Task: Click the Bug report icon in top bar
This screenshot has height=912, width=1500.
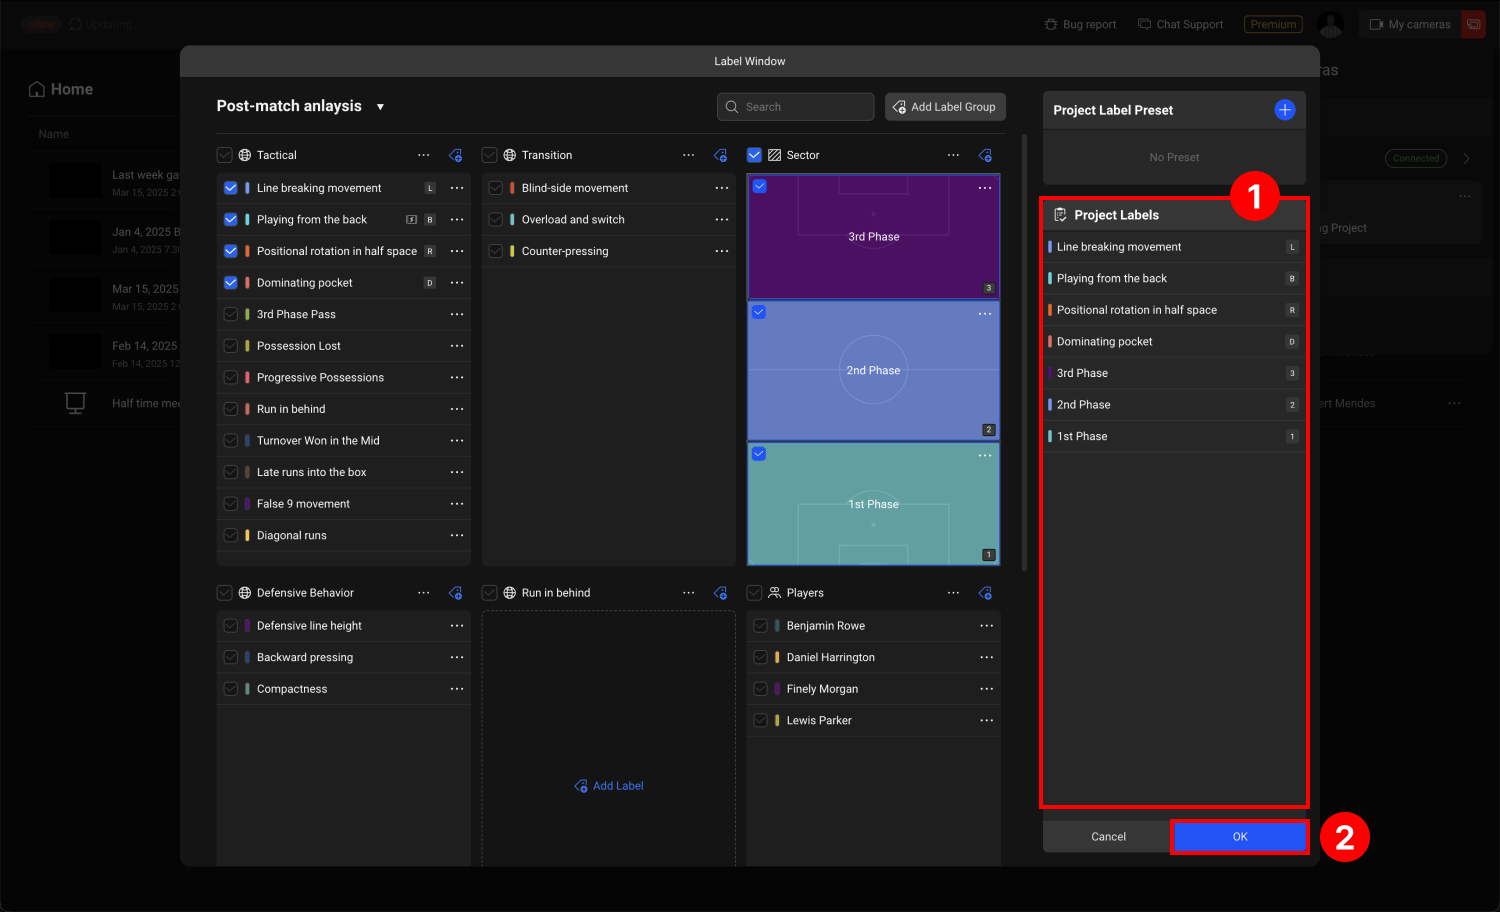Action: (x=1051, y=24)
